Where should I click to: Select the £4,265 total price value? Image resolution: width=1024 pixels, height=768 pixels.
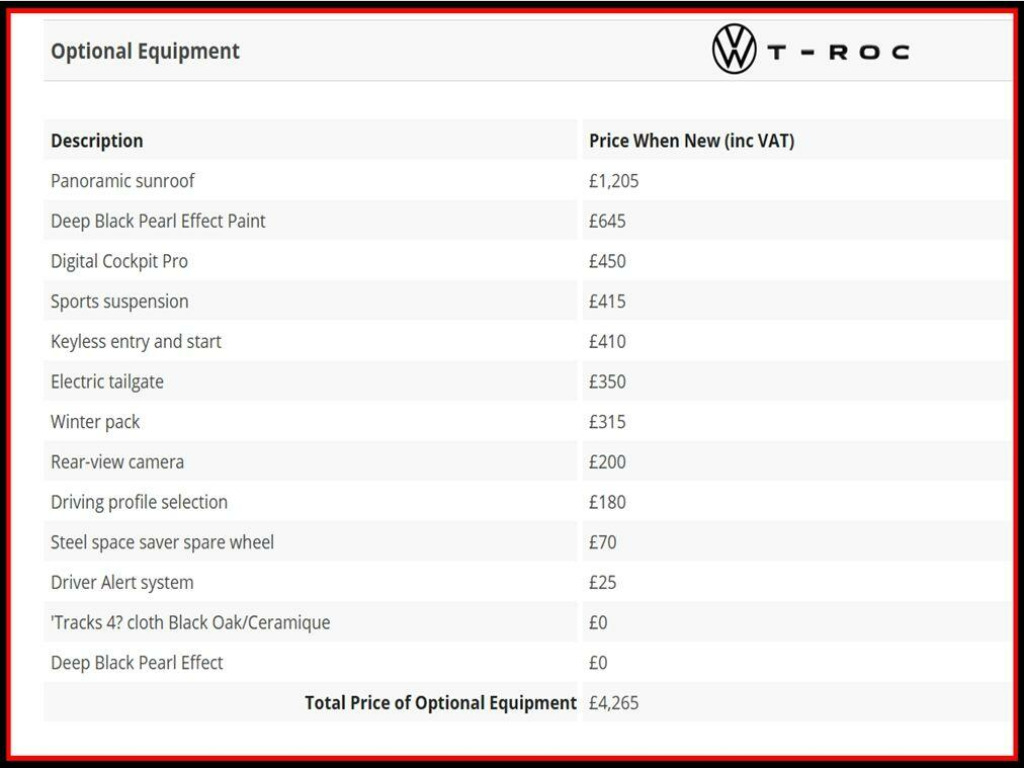coord(613,703)
